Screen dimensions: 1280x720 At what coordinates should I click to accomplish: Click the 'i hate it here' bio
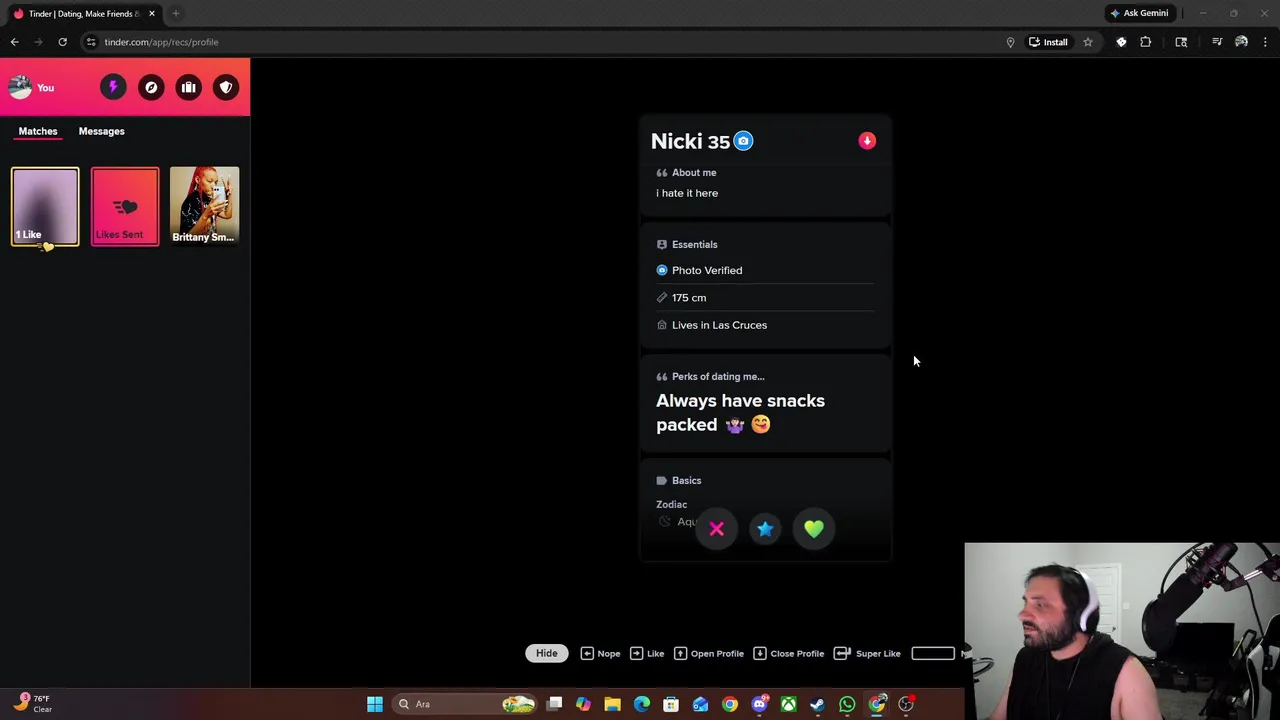point(687,193)
